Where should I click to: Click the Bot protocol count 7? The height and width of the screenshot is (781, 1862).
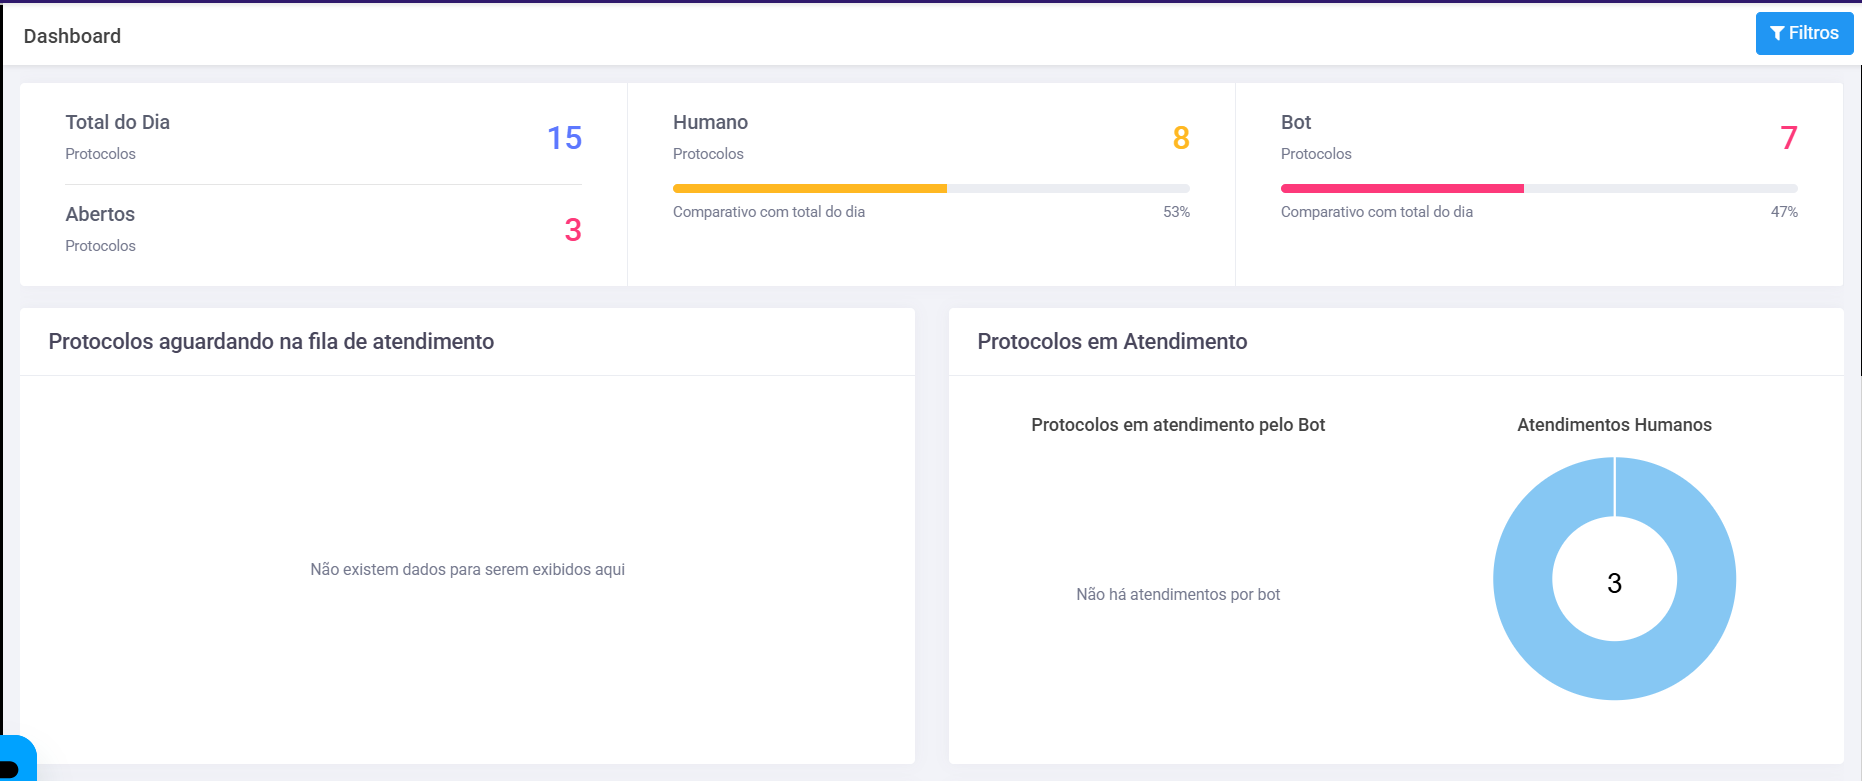pyautogui.click(x=1788, y=138)
